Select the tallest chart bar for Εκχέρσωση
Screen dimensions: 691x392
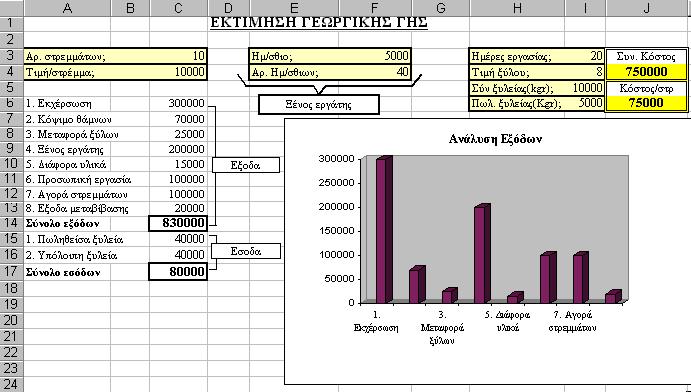point(384,229)
